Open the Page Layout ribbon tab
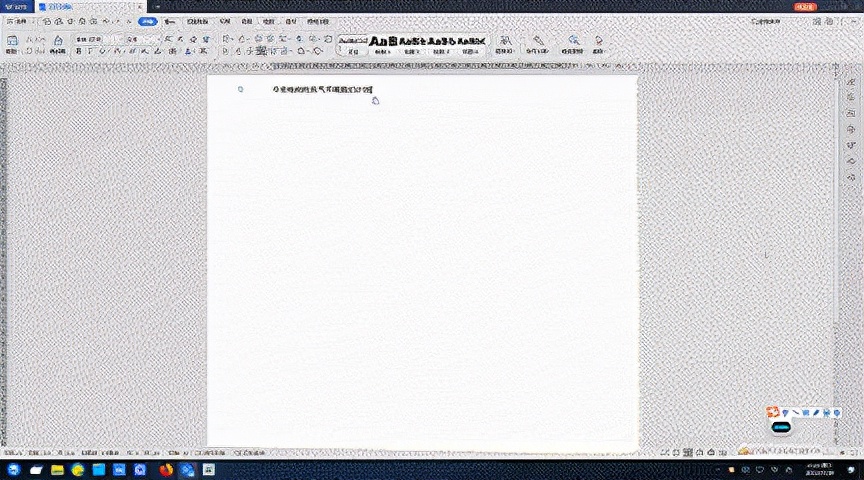 (197, 21)
